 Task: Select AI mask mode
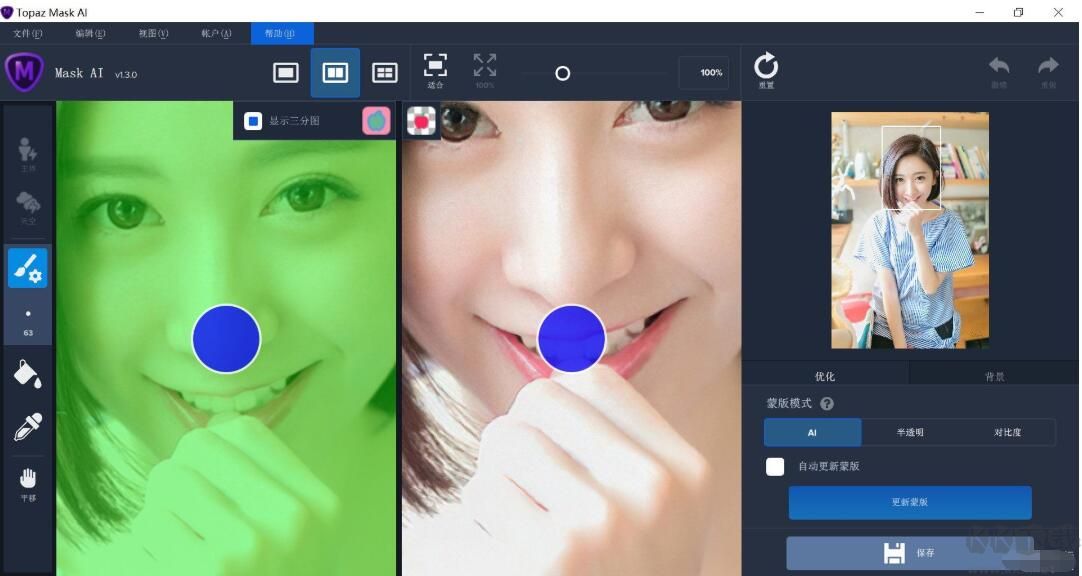coord(812,433)
